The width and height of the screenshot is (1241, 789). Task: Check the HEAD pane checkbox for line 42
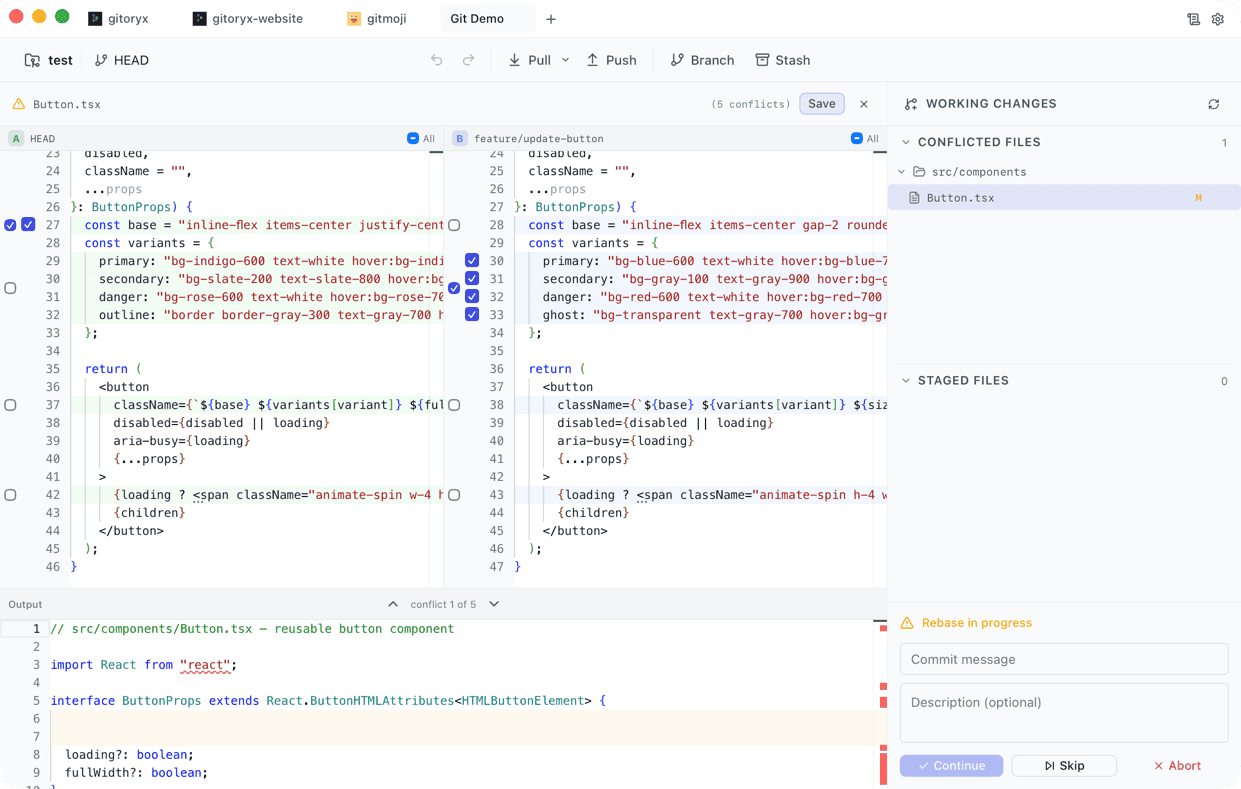click(x=10, y=495)
